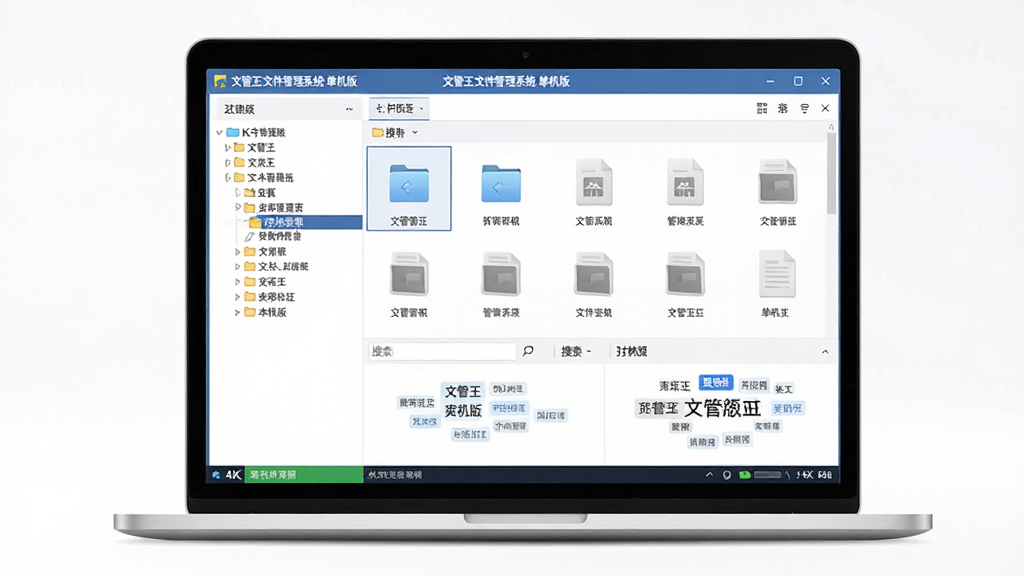The height and width of the screenshot is (576, 1024).
Task: Click the app logo in title bar
Action: click(x=220, y=82)
